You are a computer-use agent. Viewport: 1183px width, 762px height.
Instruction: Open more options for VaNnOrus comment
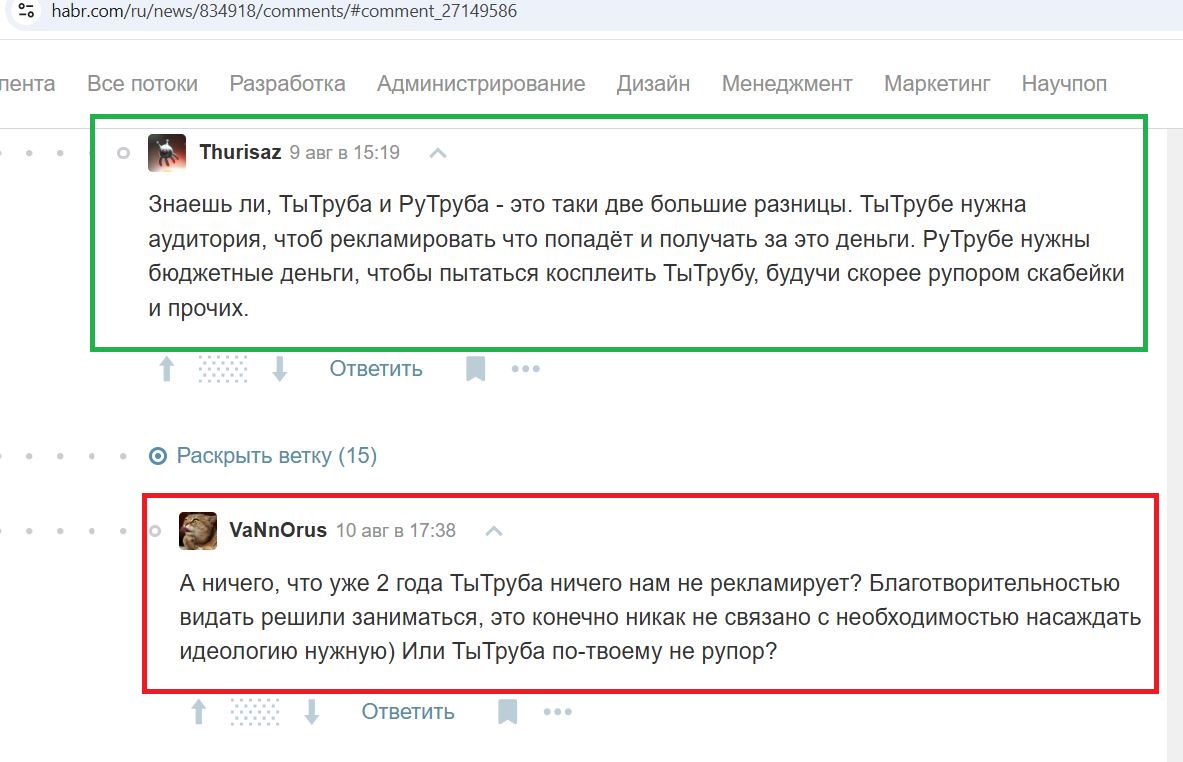[558, 711]
